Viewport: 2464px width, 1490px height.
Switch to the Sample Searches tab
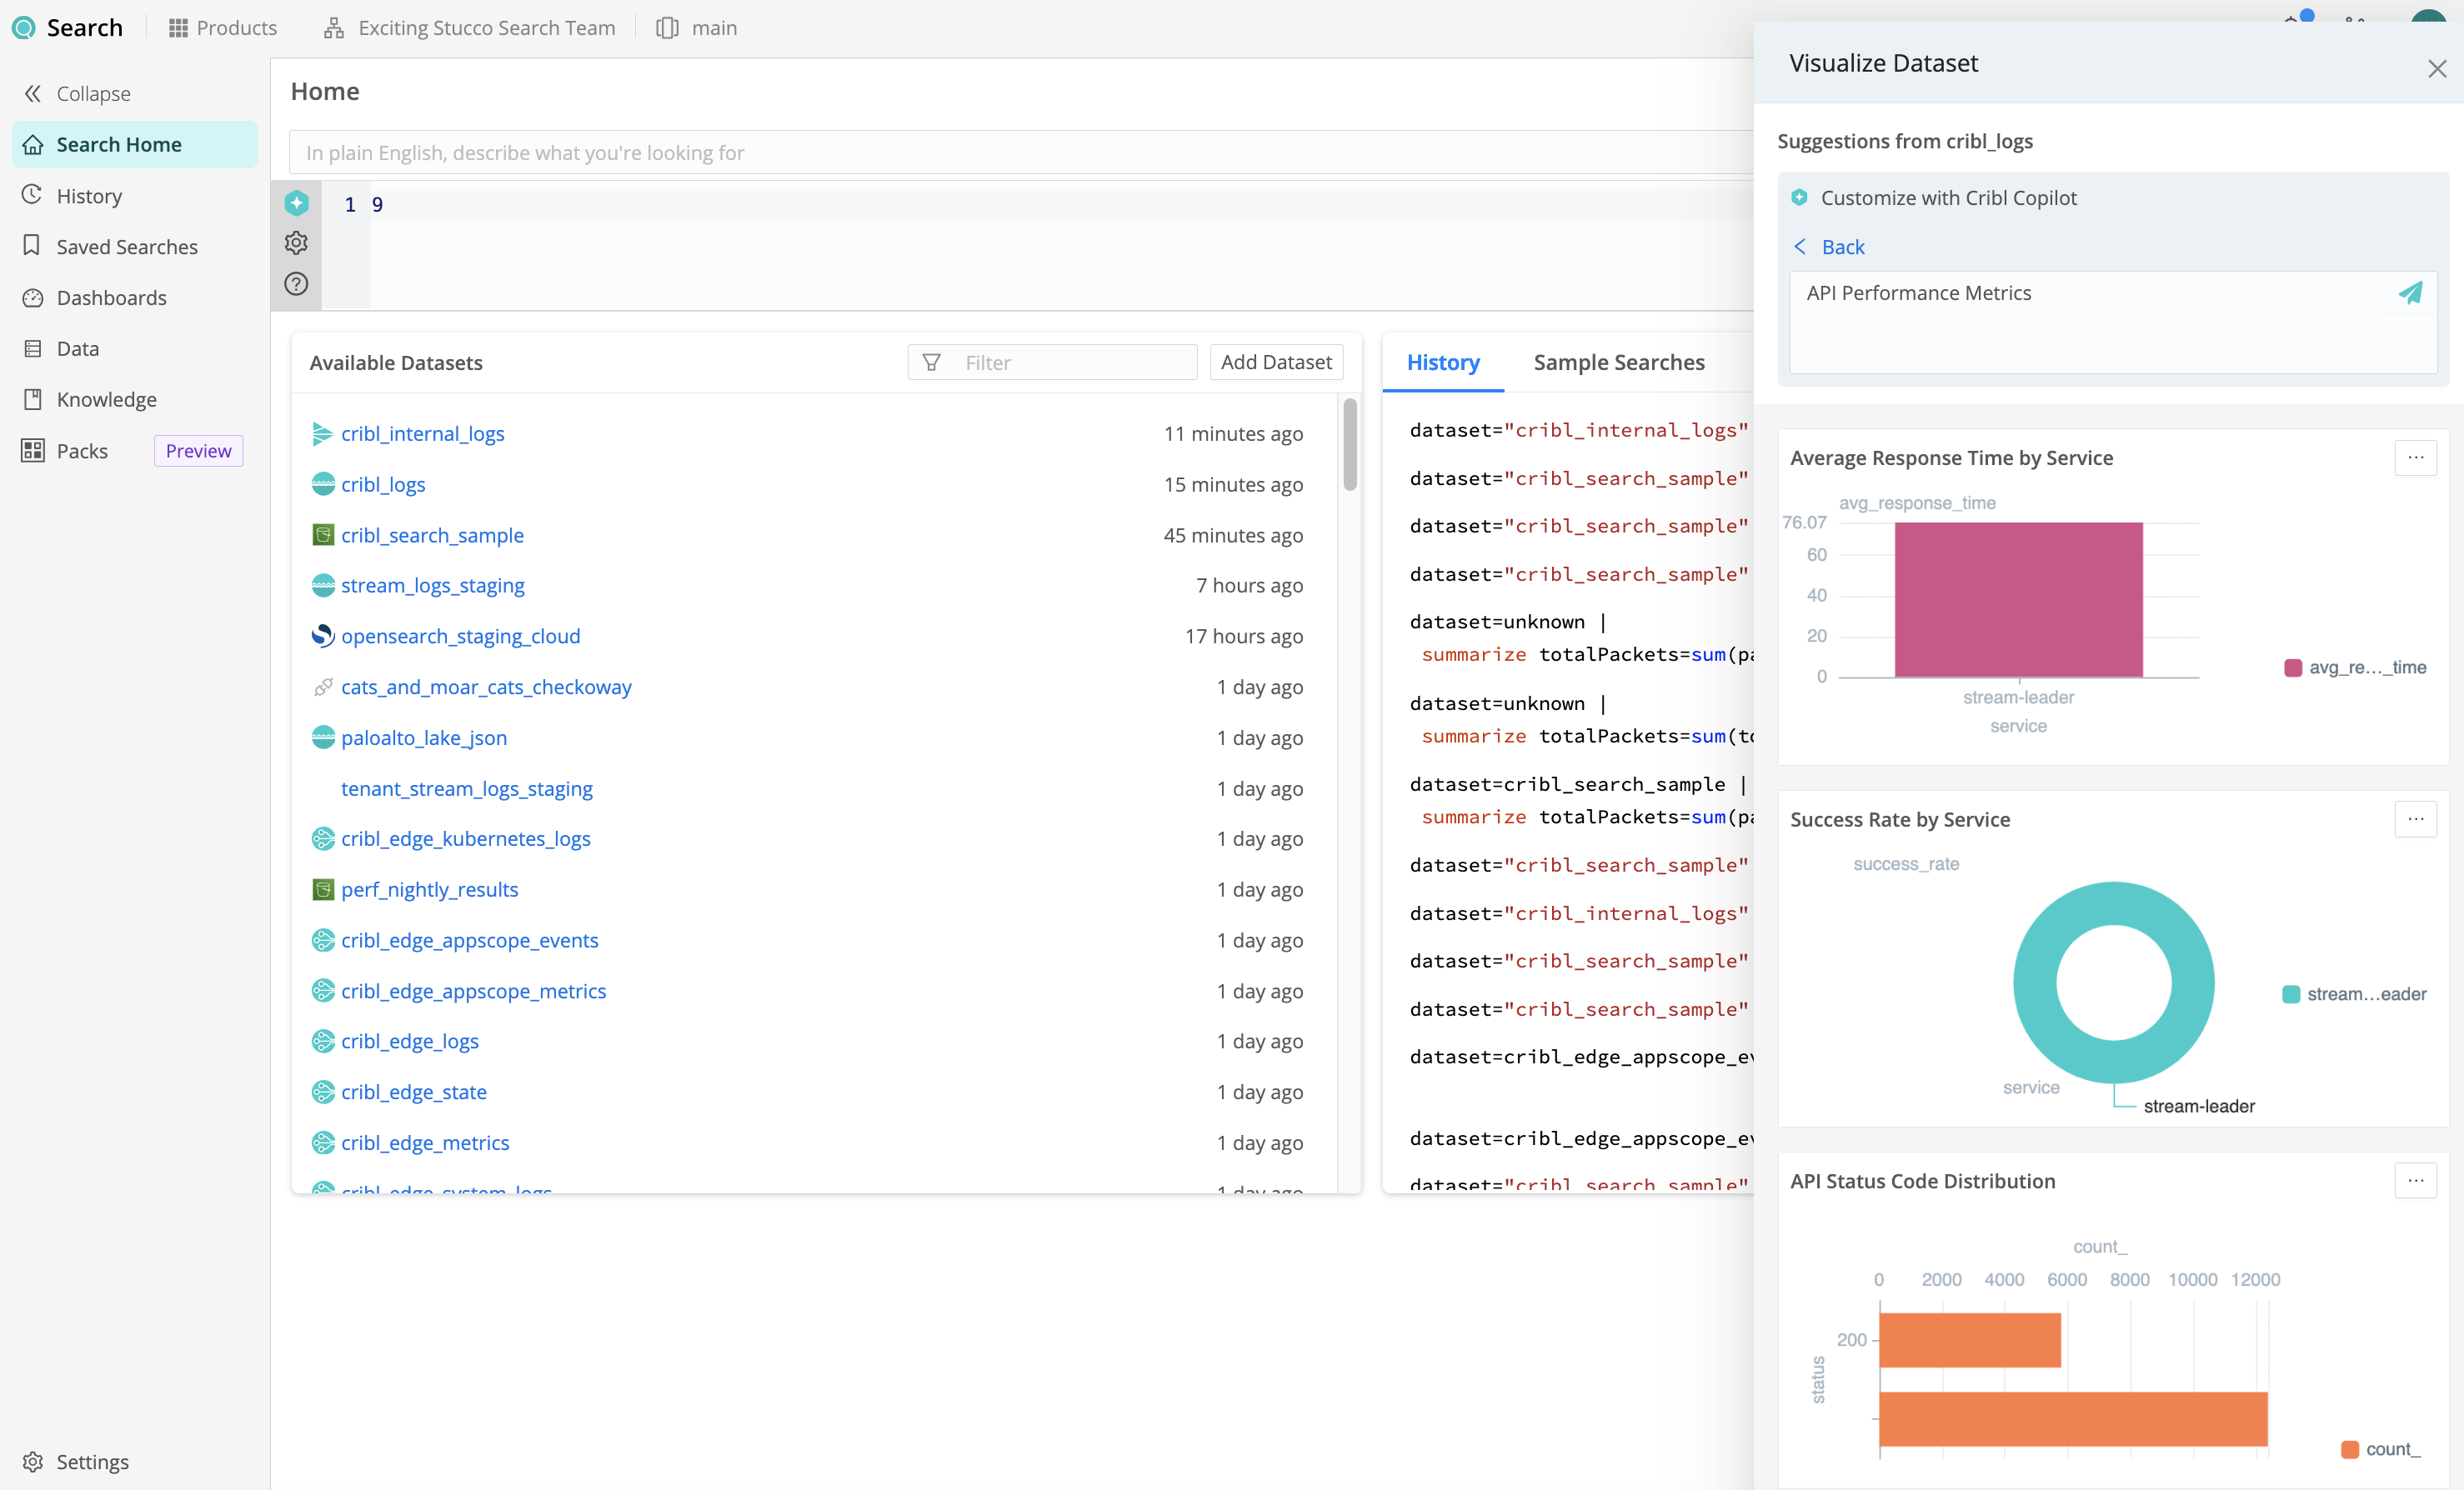pyautogui.click(x=1618, y=362)
